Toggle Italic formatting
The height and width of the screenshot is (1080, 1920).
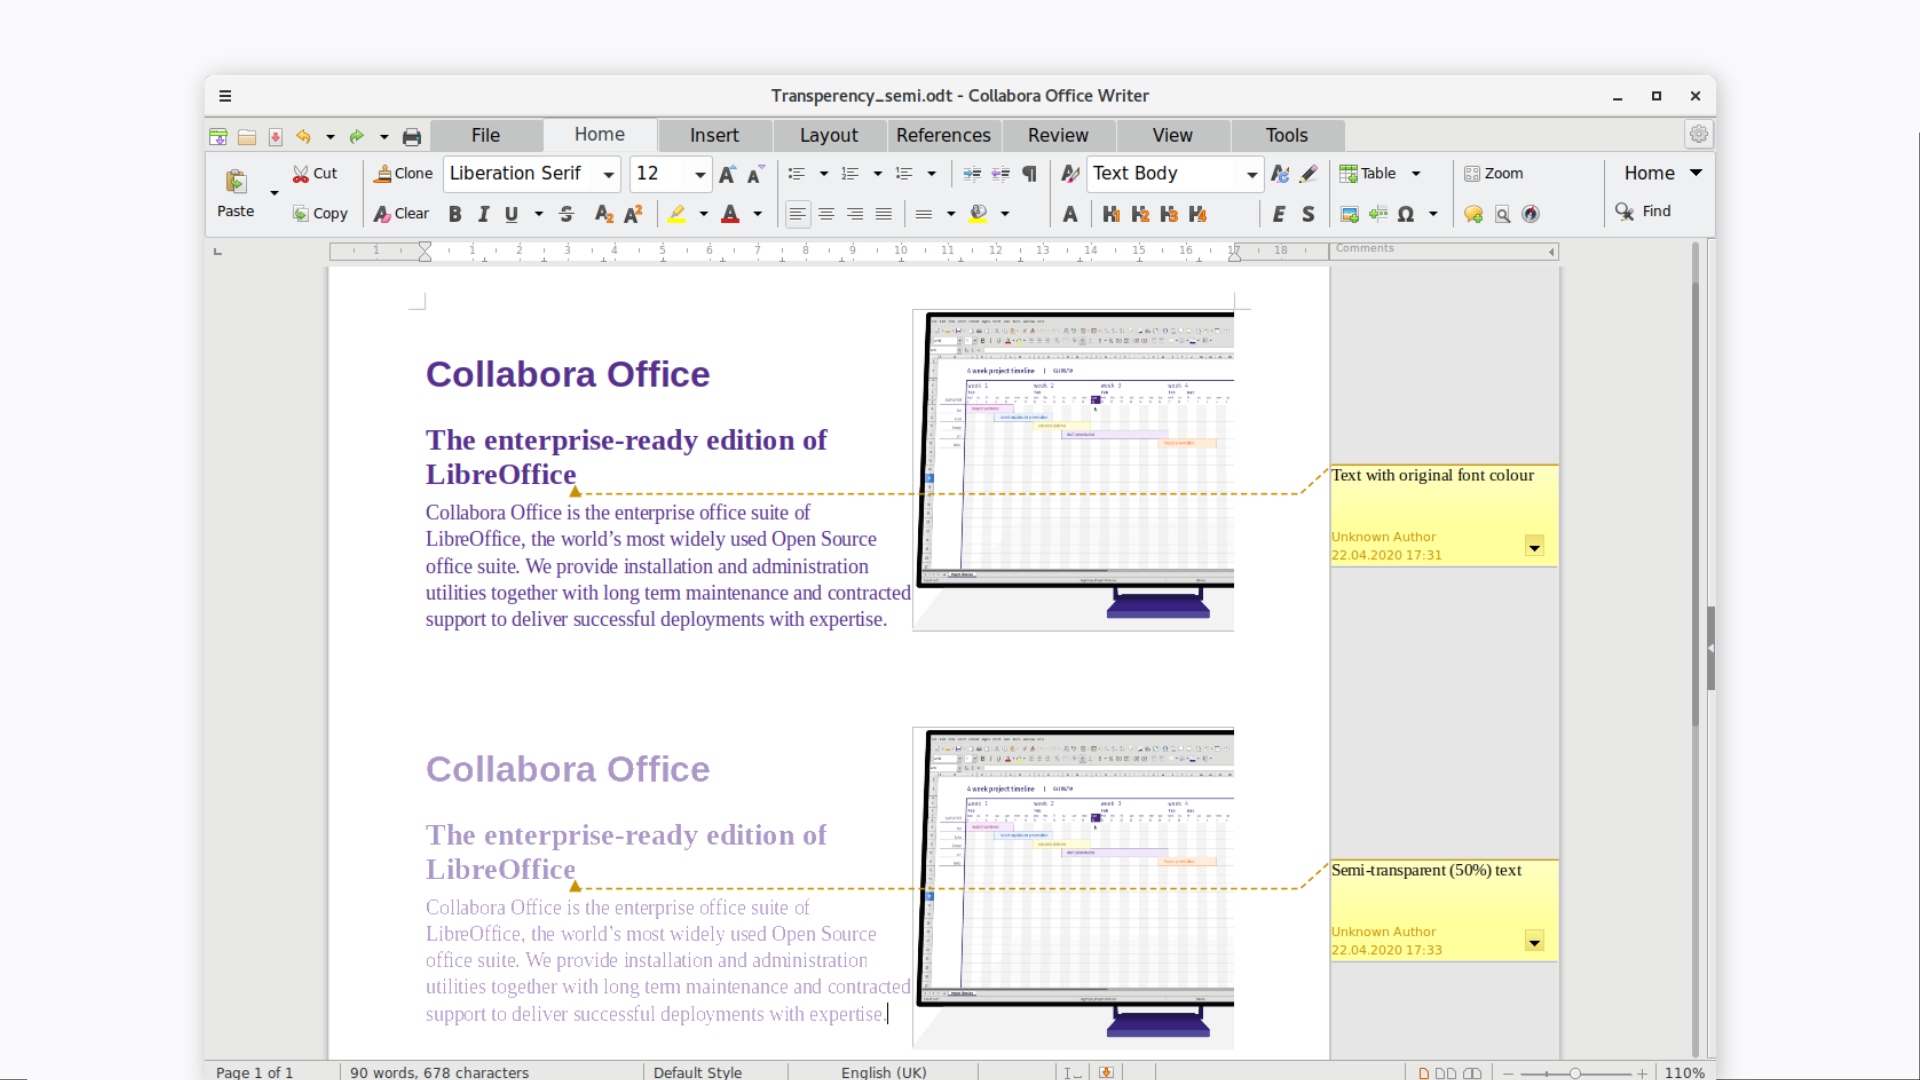point(483,214)
